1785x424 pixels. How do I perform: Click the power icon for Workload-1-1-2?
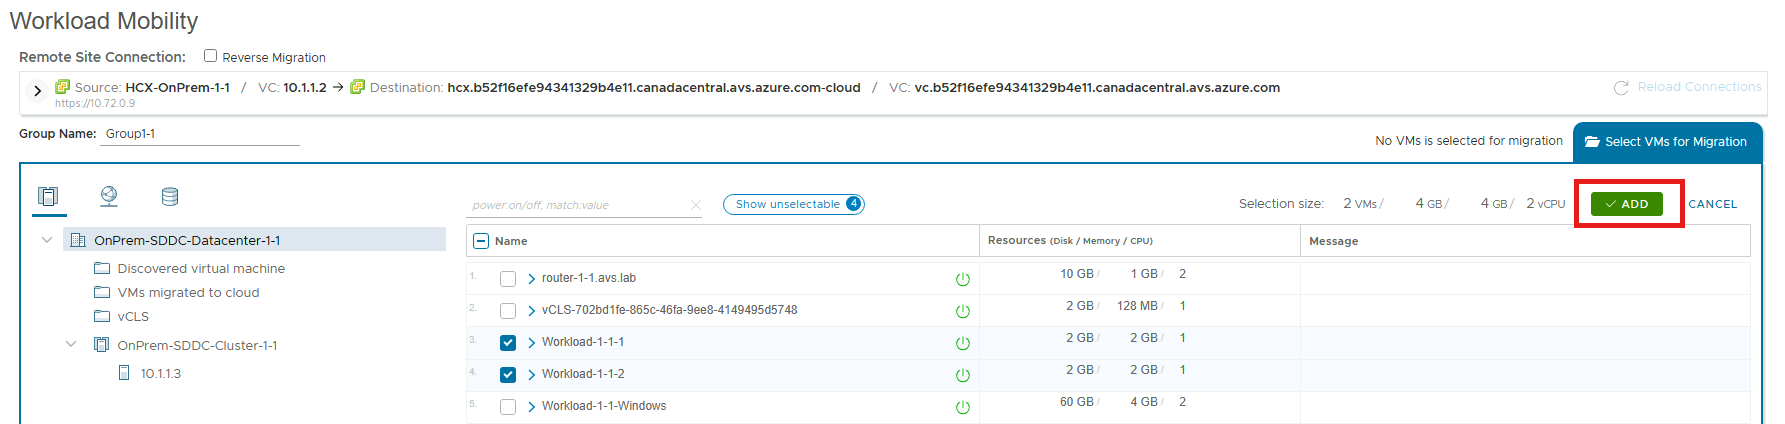point(963,375)
